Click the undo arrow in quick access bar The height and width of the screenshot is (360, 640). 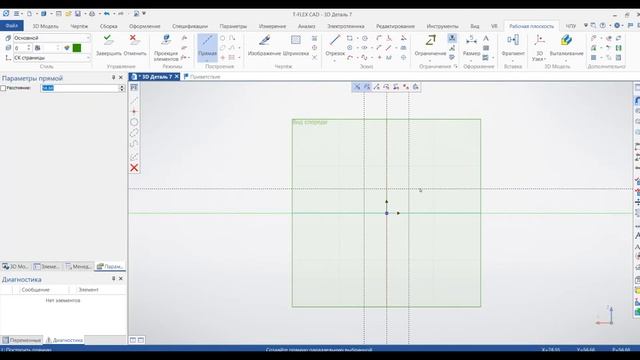point(107,13)
